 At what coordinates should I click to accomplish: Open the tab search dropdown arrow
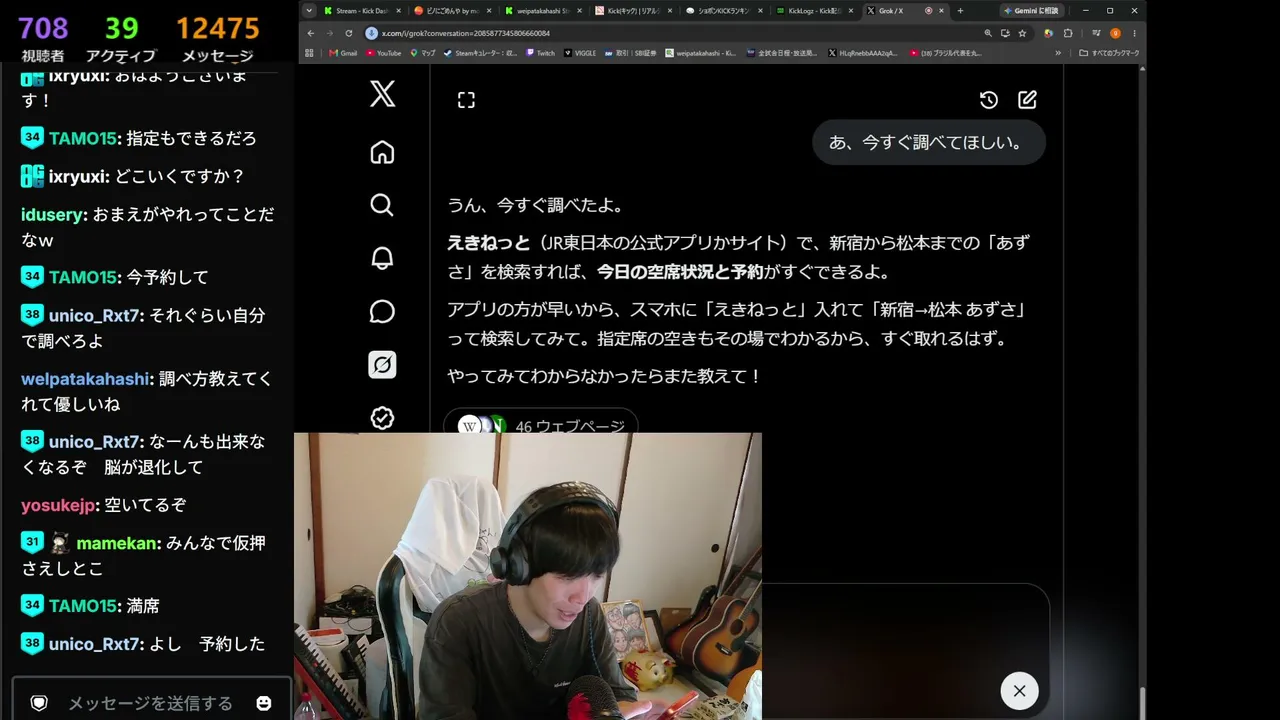[x=309, y=11]
